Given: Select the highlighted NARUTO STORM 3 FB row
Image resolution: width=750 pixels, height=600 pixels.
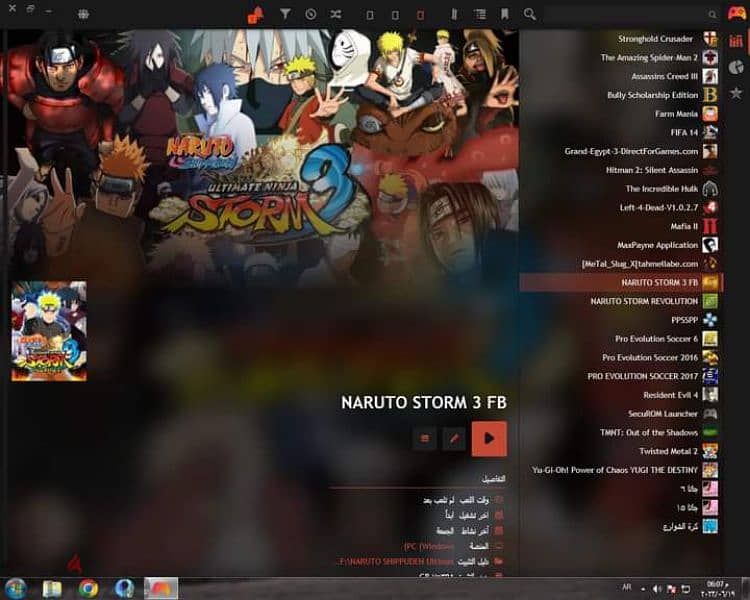Looking at the screenshot, I should click(621, 282).
